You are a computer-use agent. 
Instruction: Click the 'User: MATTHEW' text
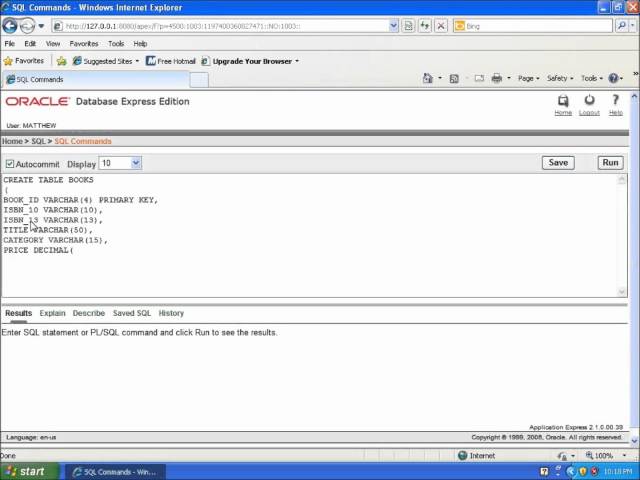31,125
